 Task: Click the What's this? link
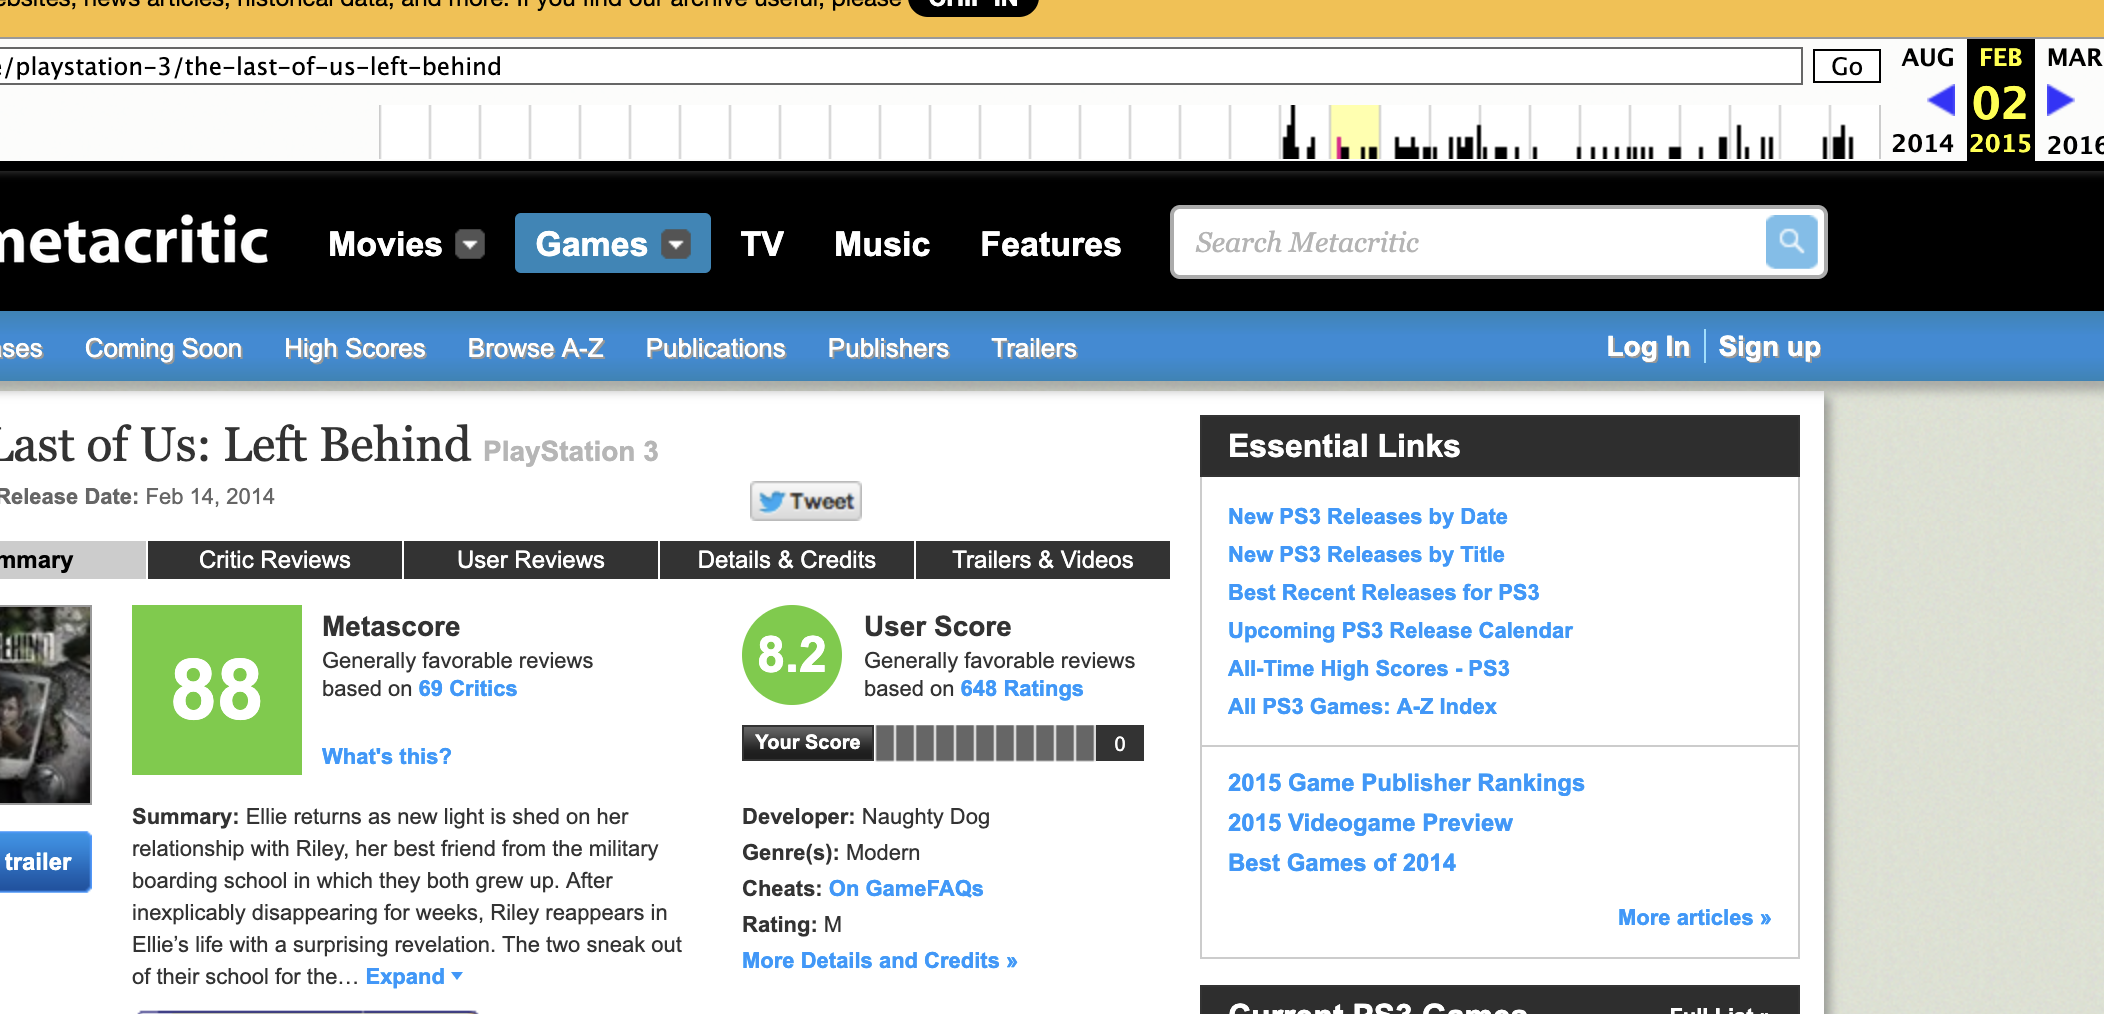pos(387,757)
